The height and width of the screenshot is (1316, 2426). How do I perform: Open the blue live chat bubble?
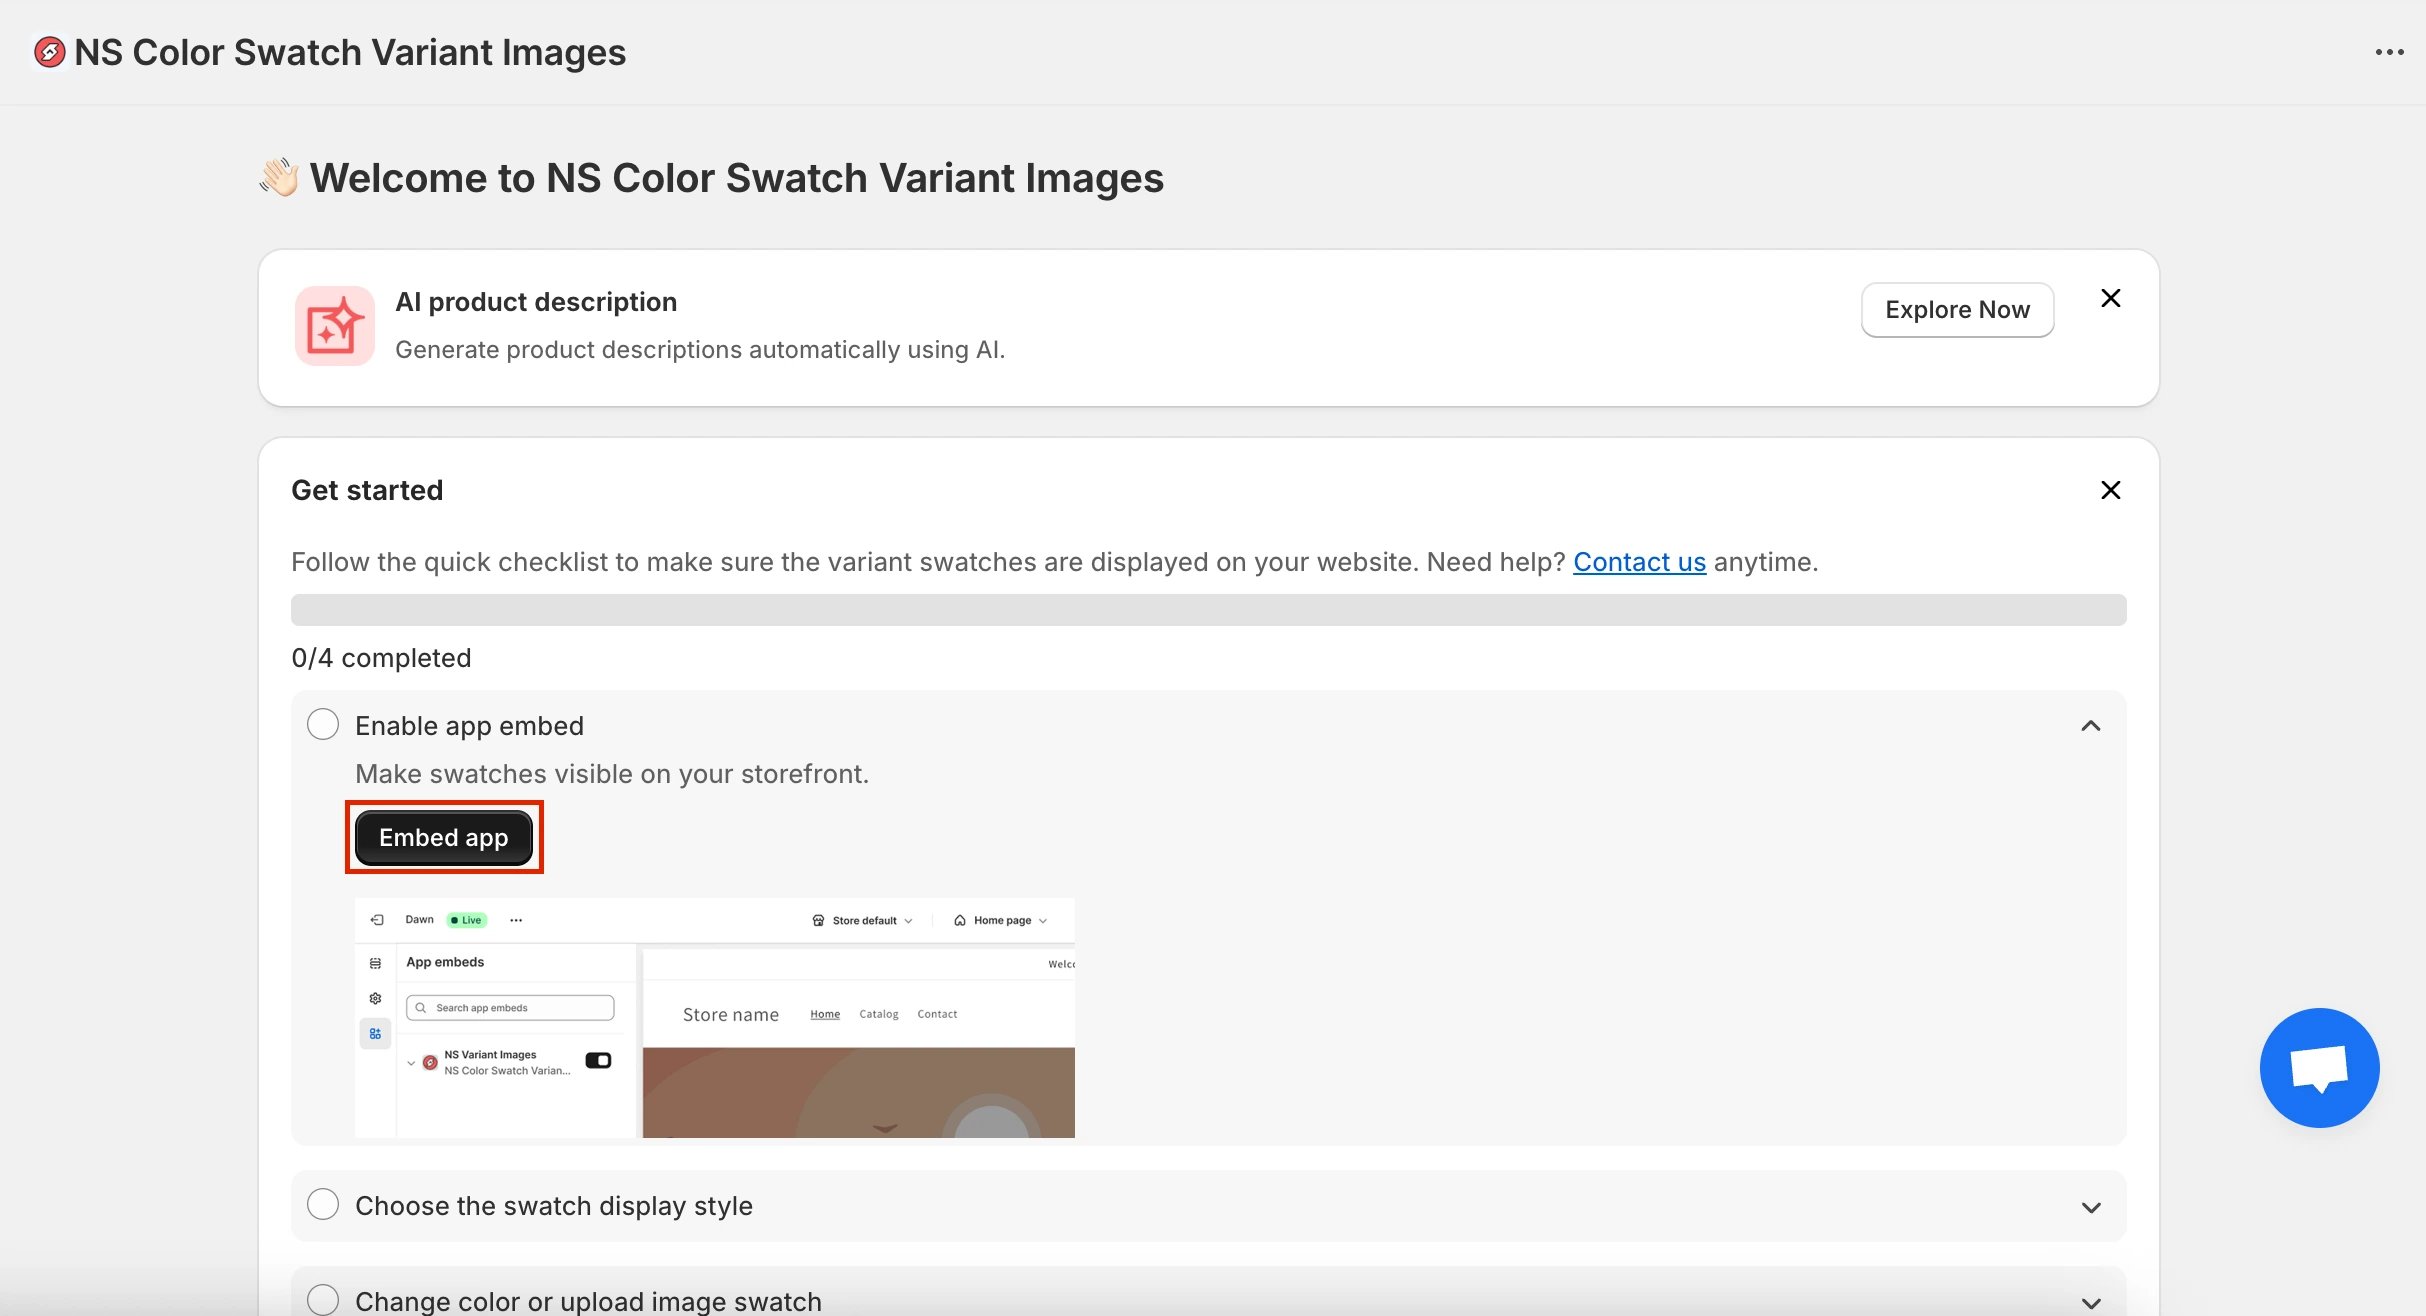(x=2318, y=1067)
